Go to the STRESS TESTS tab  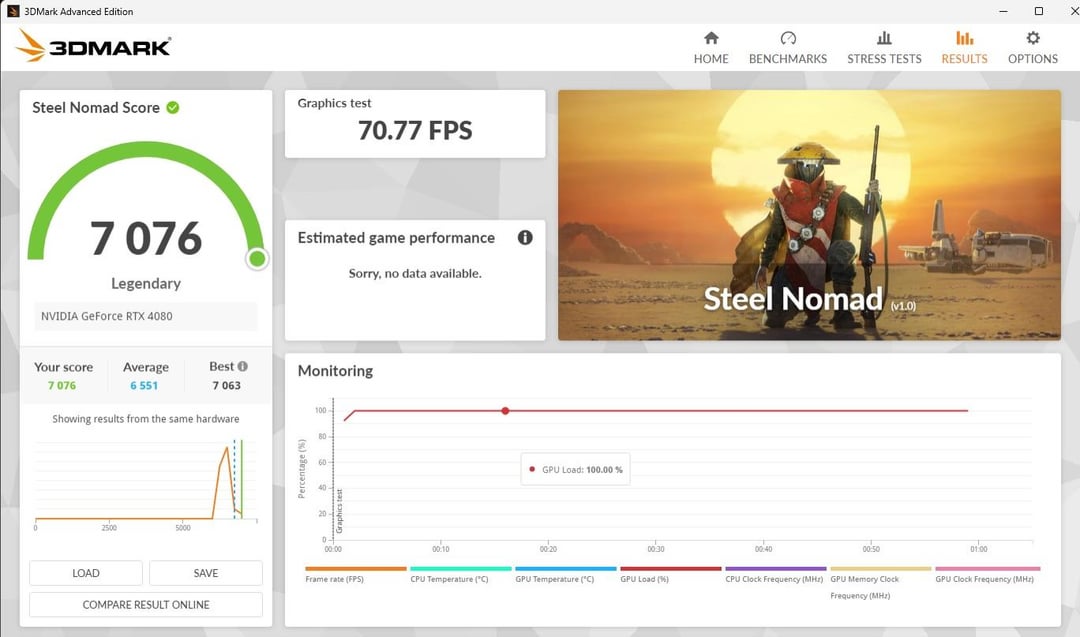pyautogui.click(x=884, y=48)
